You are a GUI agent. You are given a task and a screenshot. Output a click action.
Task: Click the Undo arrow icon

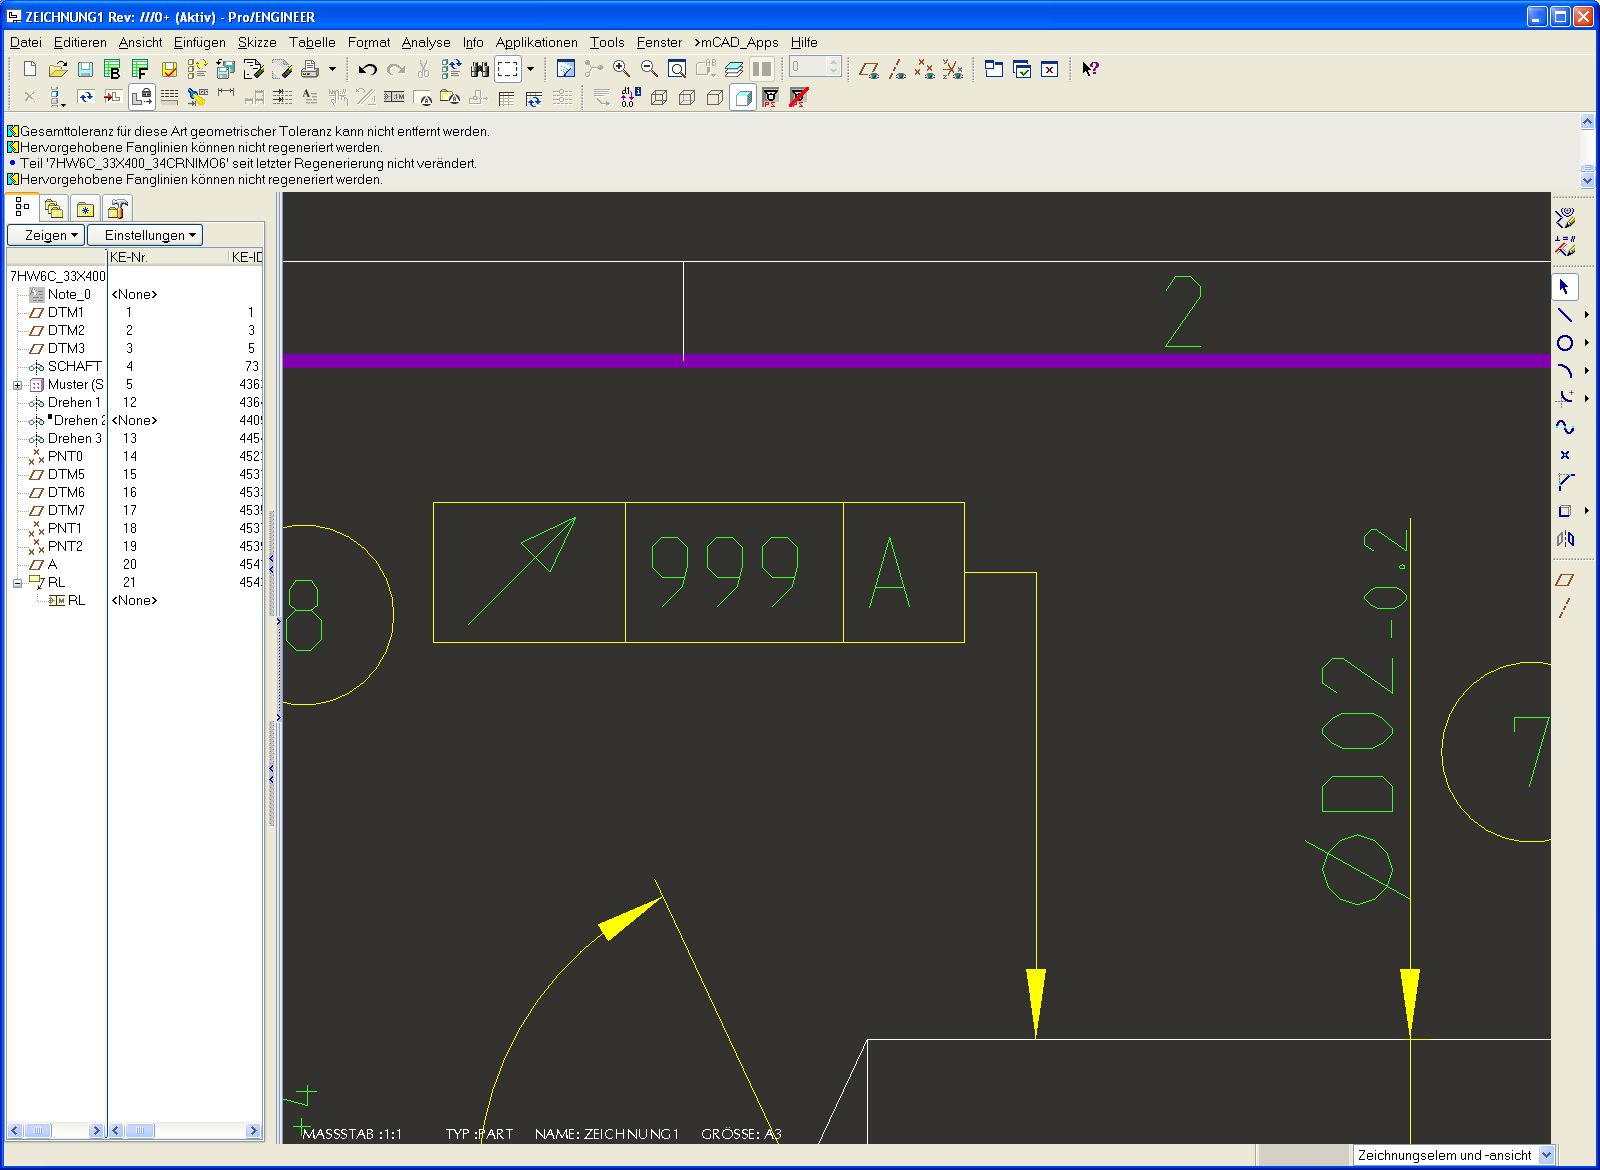[367, 69]
